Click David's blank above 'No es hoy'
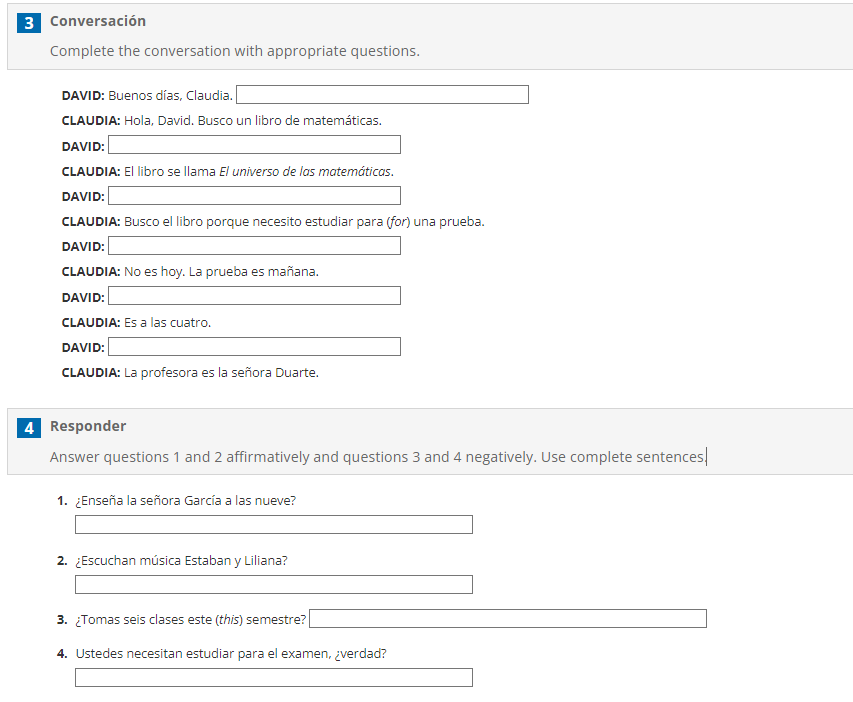The height and width of the screenshot is (702, 853). coord(254,245)
